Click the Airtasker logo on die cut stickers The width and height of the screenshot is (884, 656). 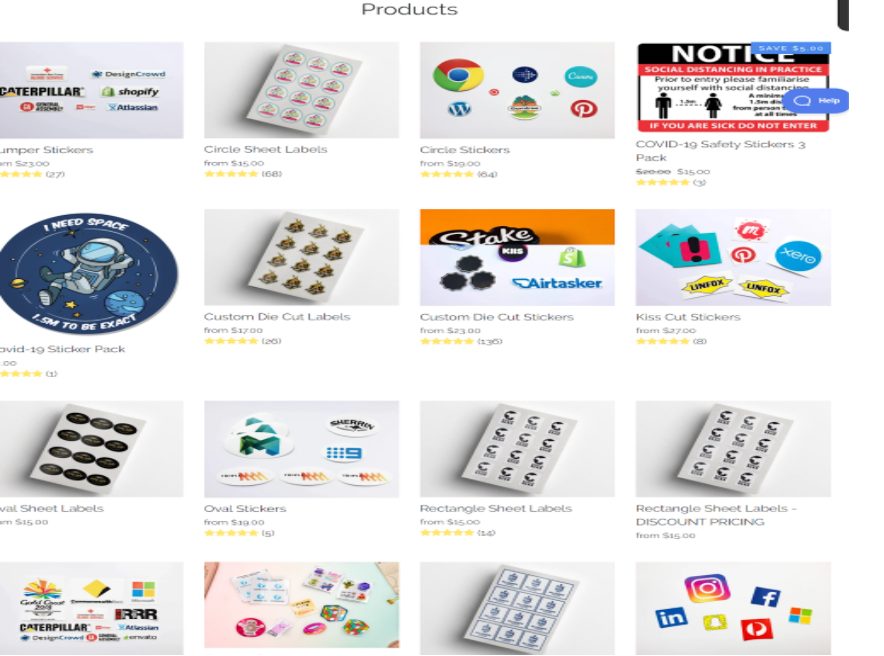pos(557,283)
